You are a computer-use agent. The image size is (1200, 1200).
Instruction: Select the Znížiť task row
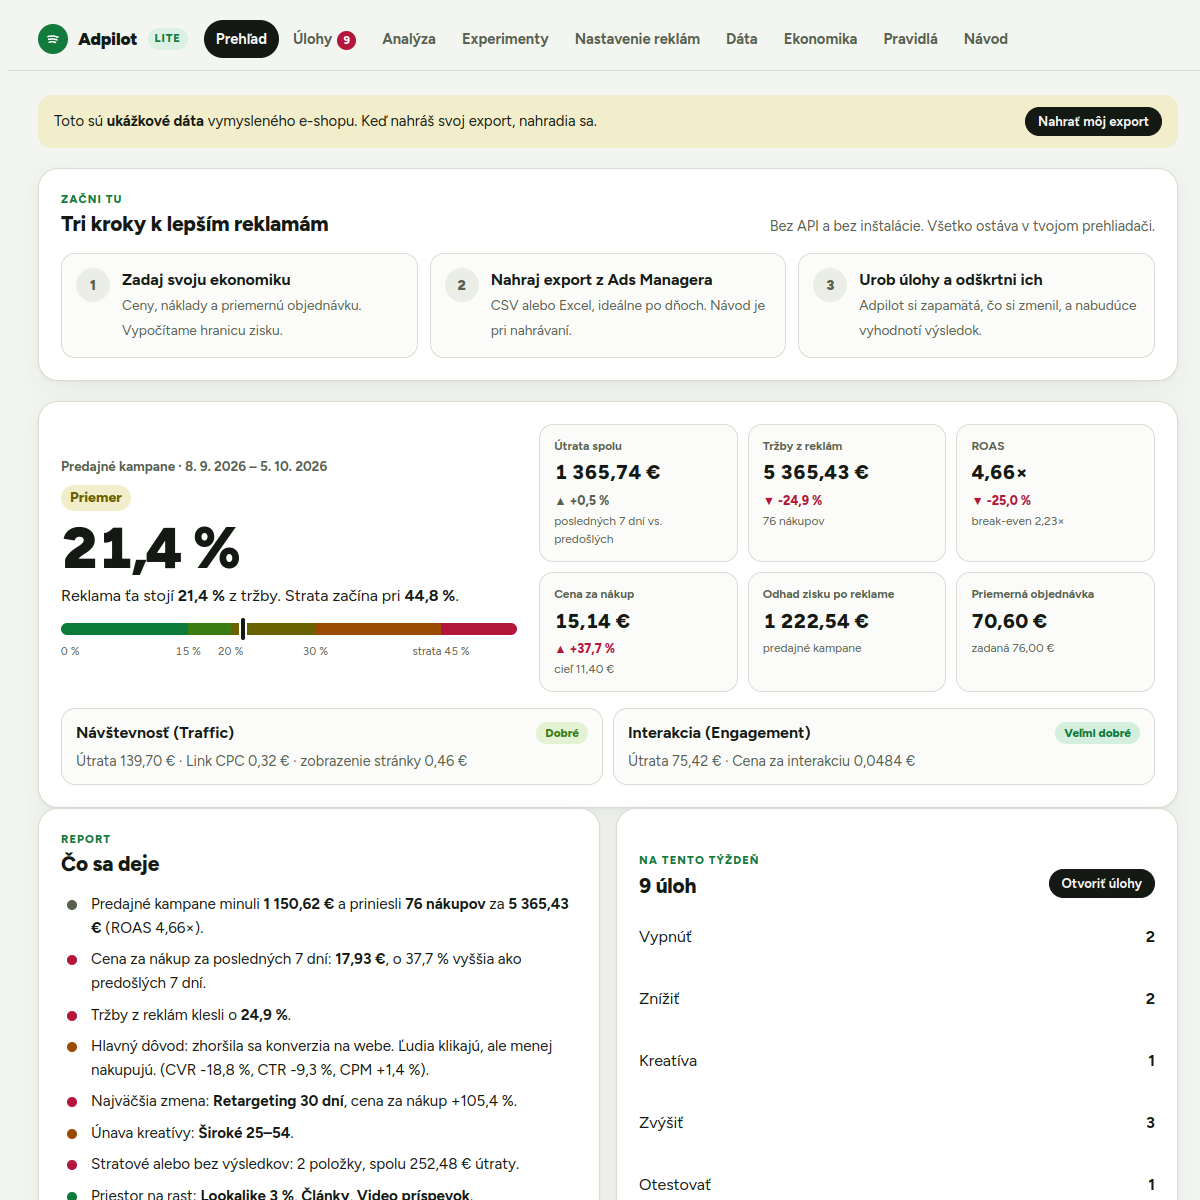tap(897, 999)
